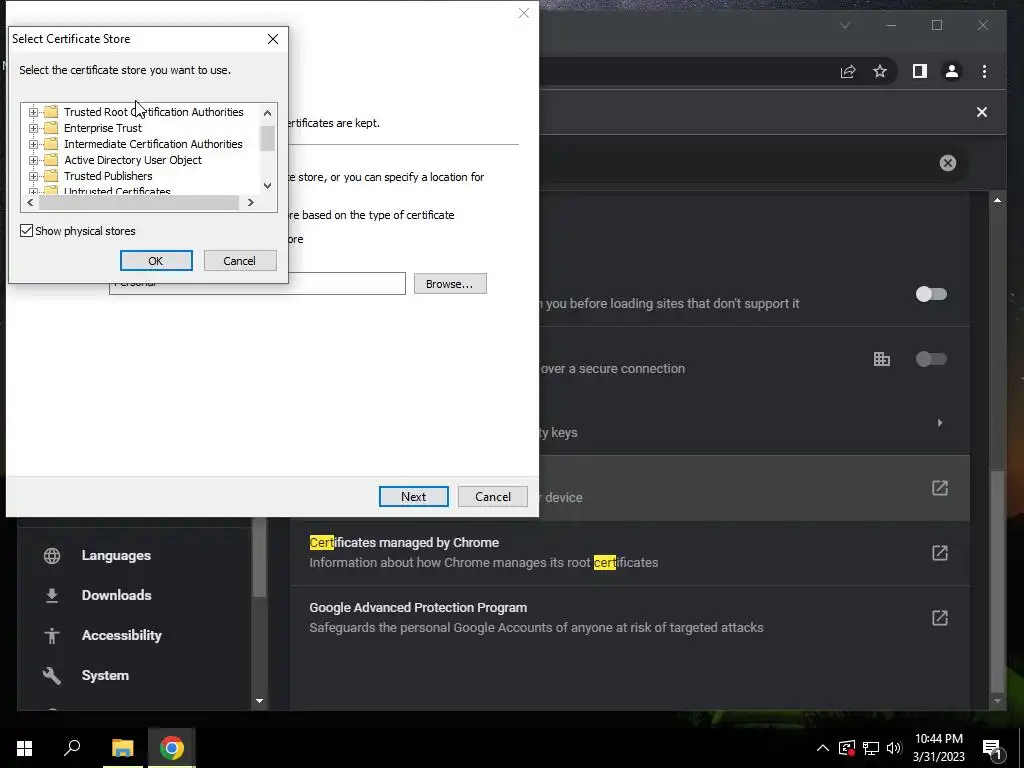
Task: Open the Windows Start menu
Action: 24,748
